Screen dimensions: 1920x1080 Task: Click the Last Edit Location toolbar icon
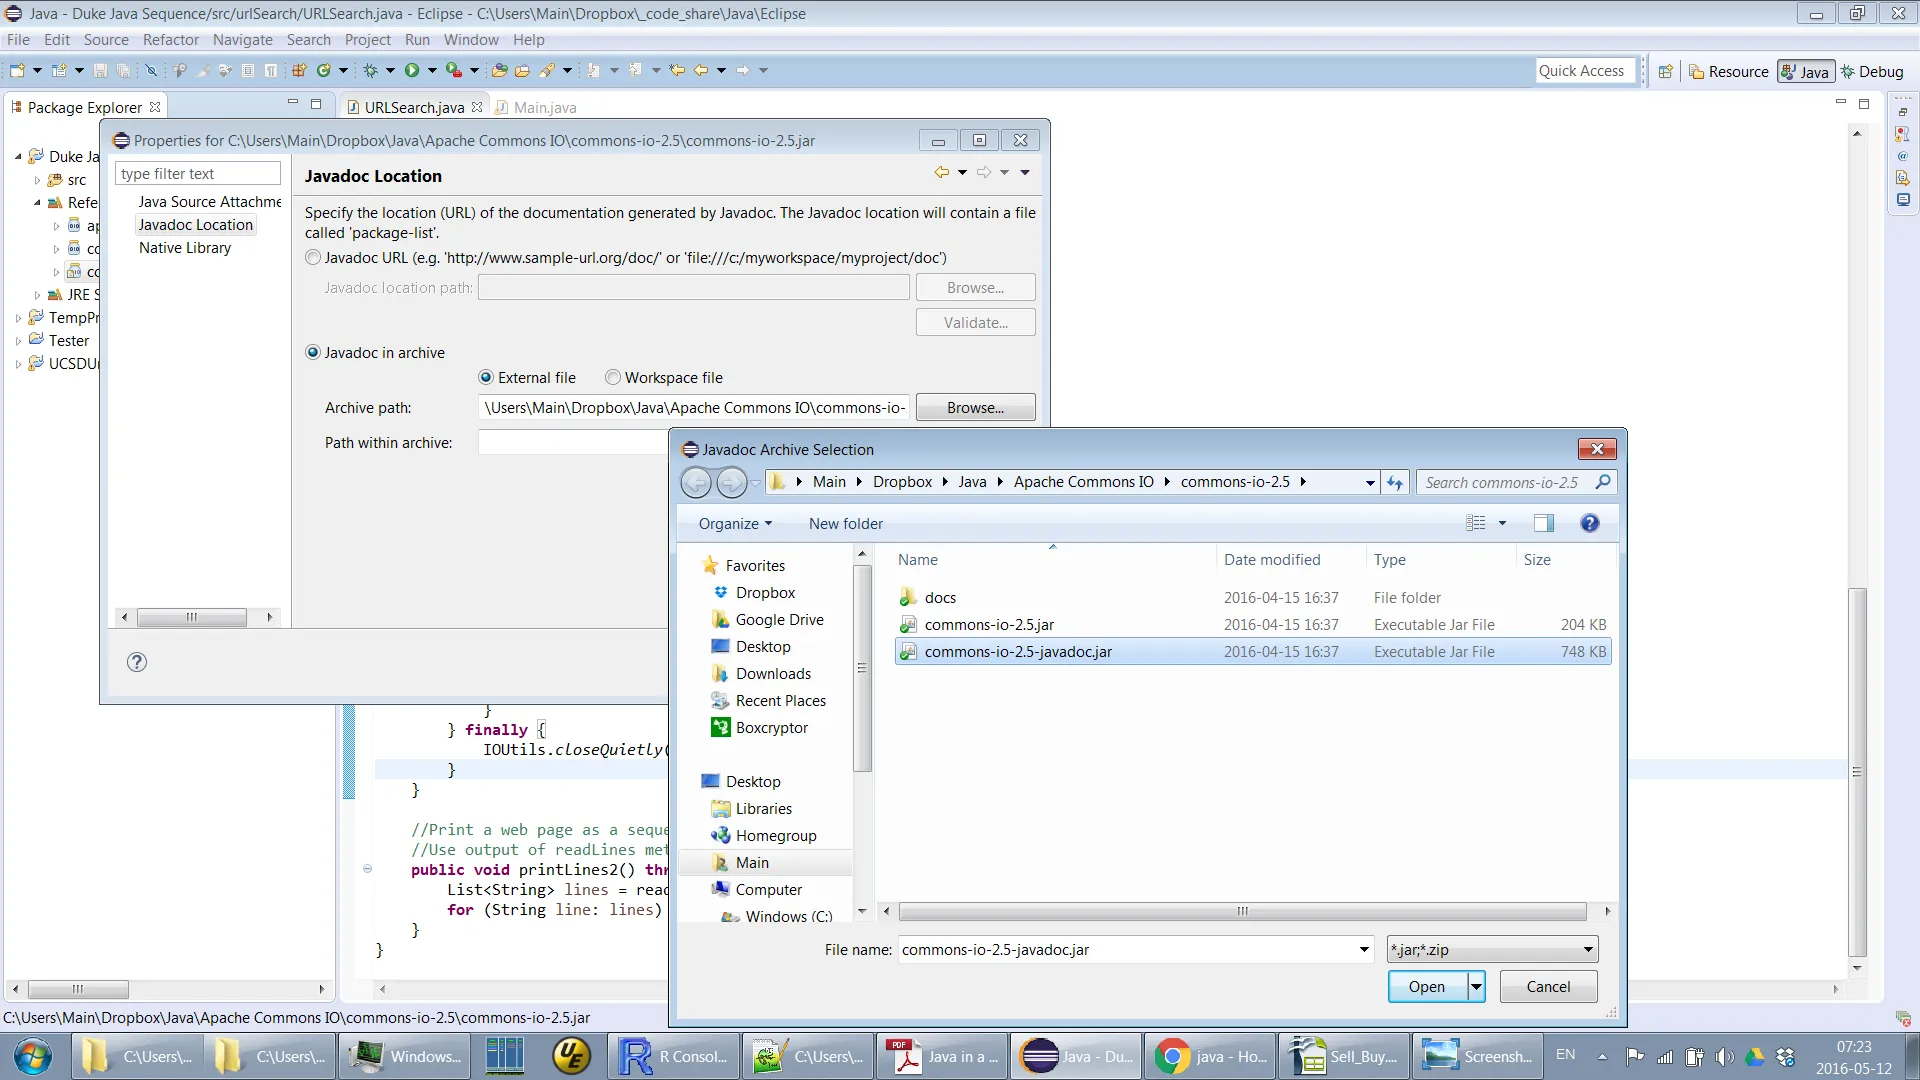pos(678,70)
